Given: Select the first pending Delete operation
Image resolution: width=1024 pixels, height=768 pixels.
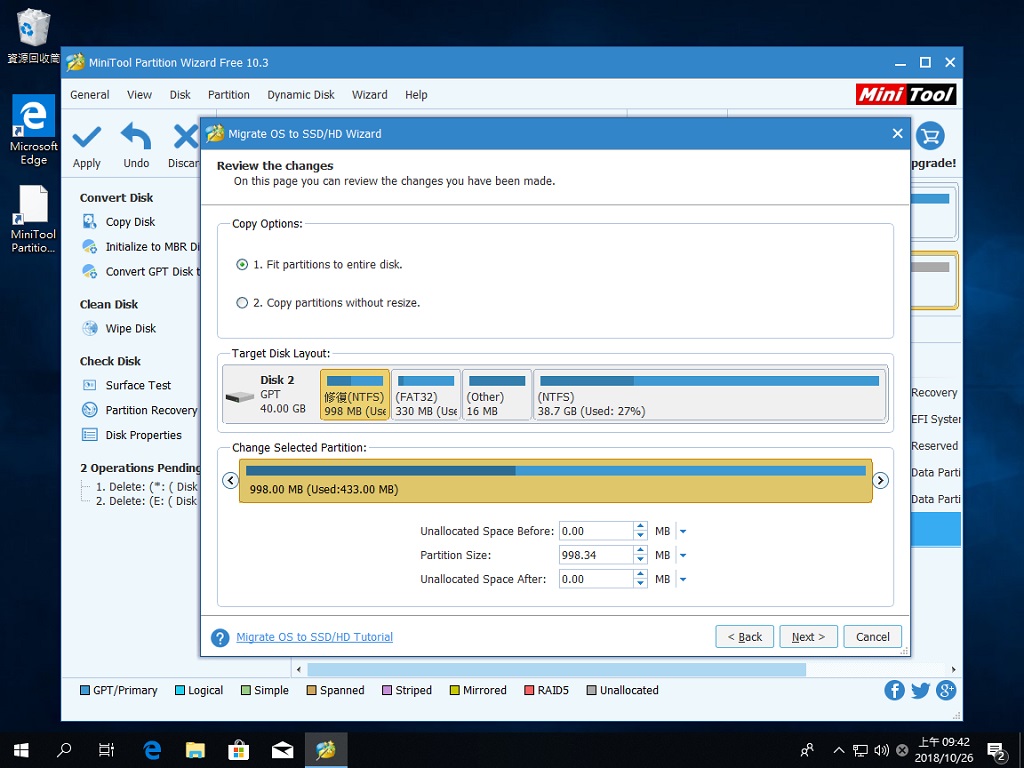Looking at the screenshot, I should tap(146, 487).
